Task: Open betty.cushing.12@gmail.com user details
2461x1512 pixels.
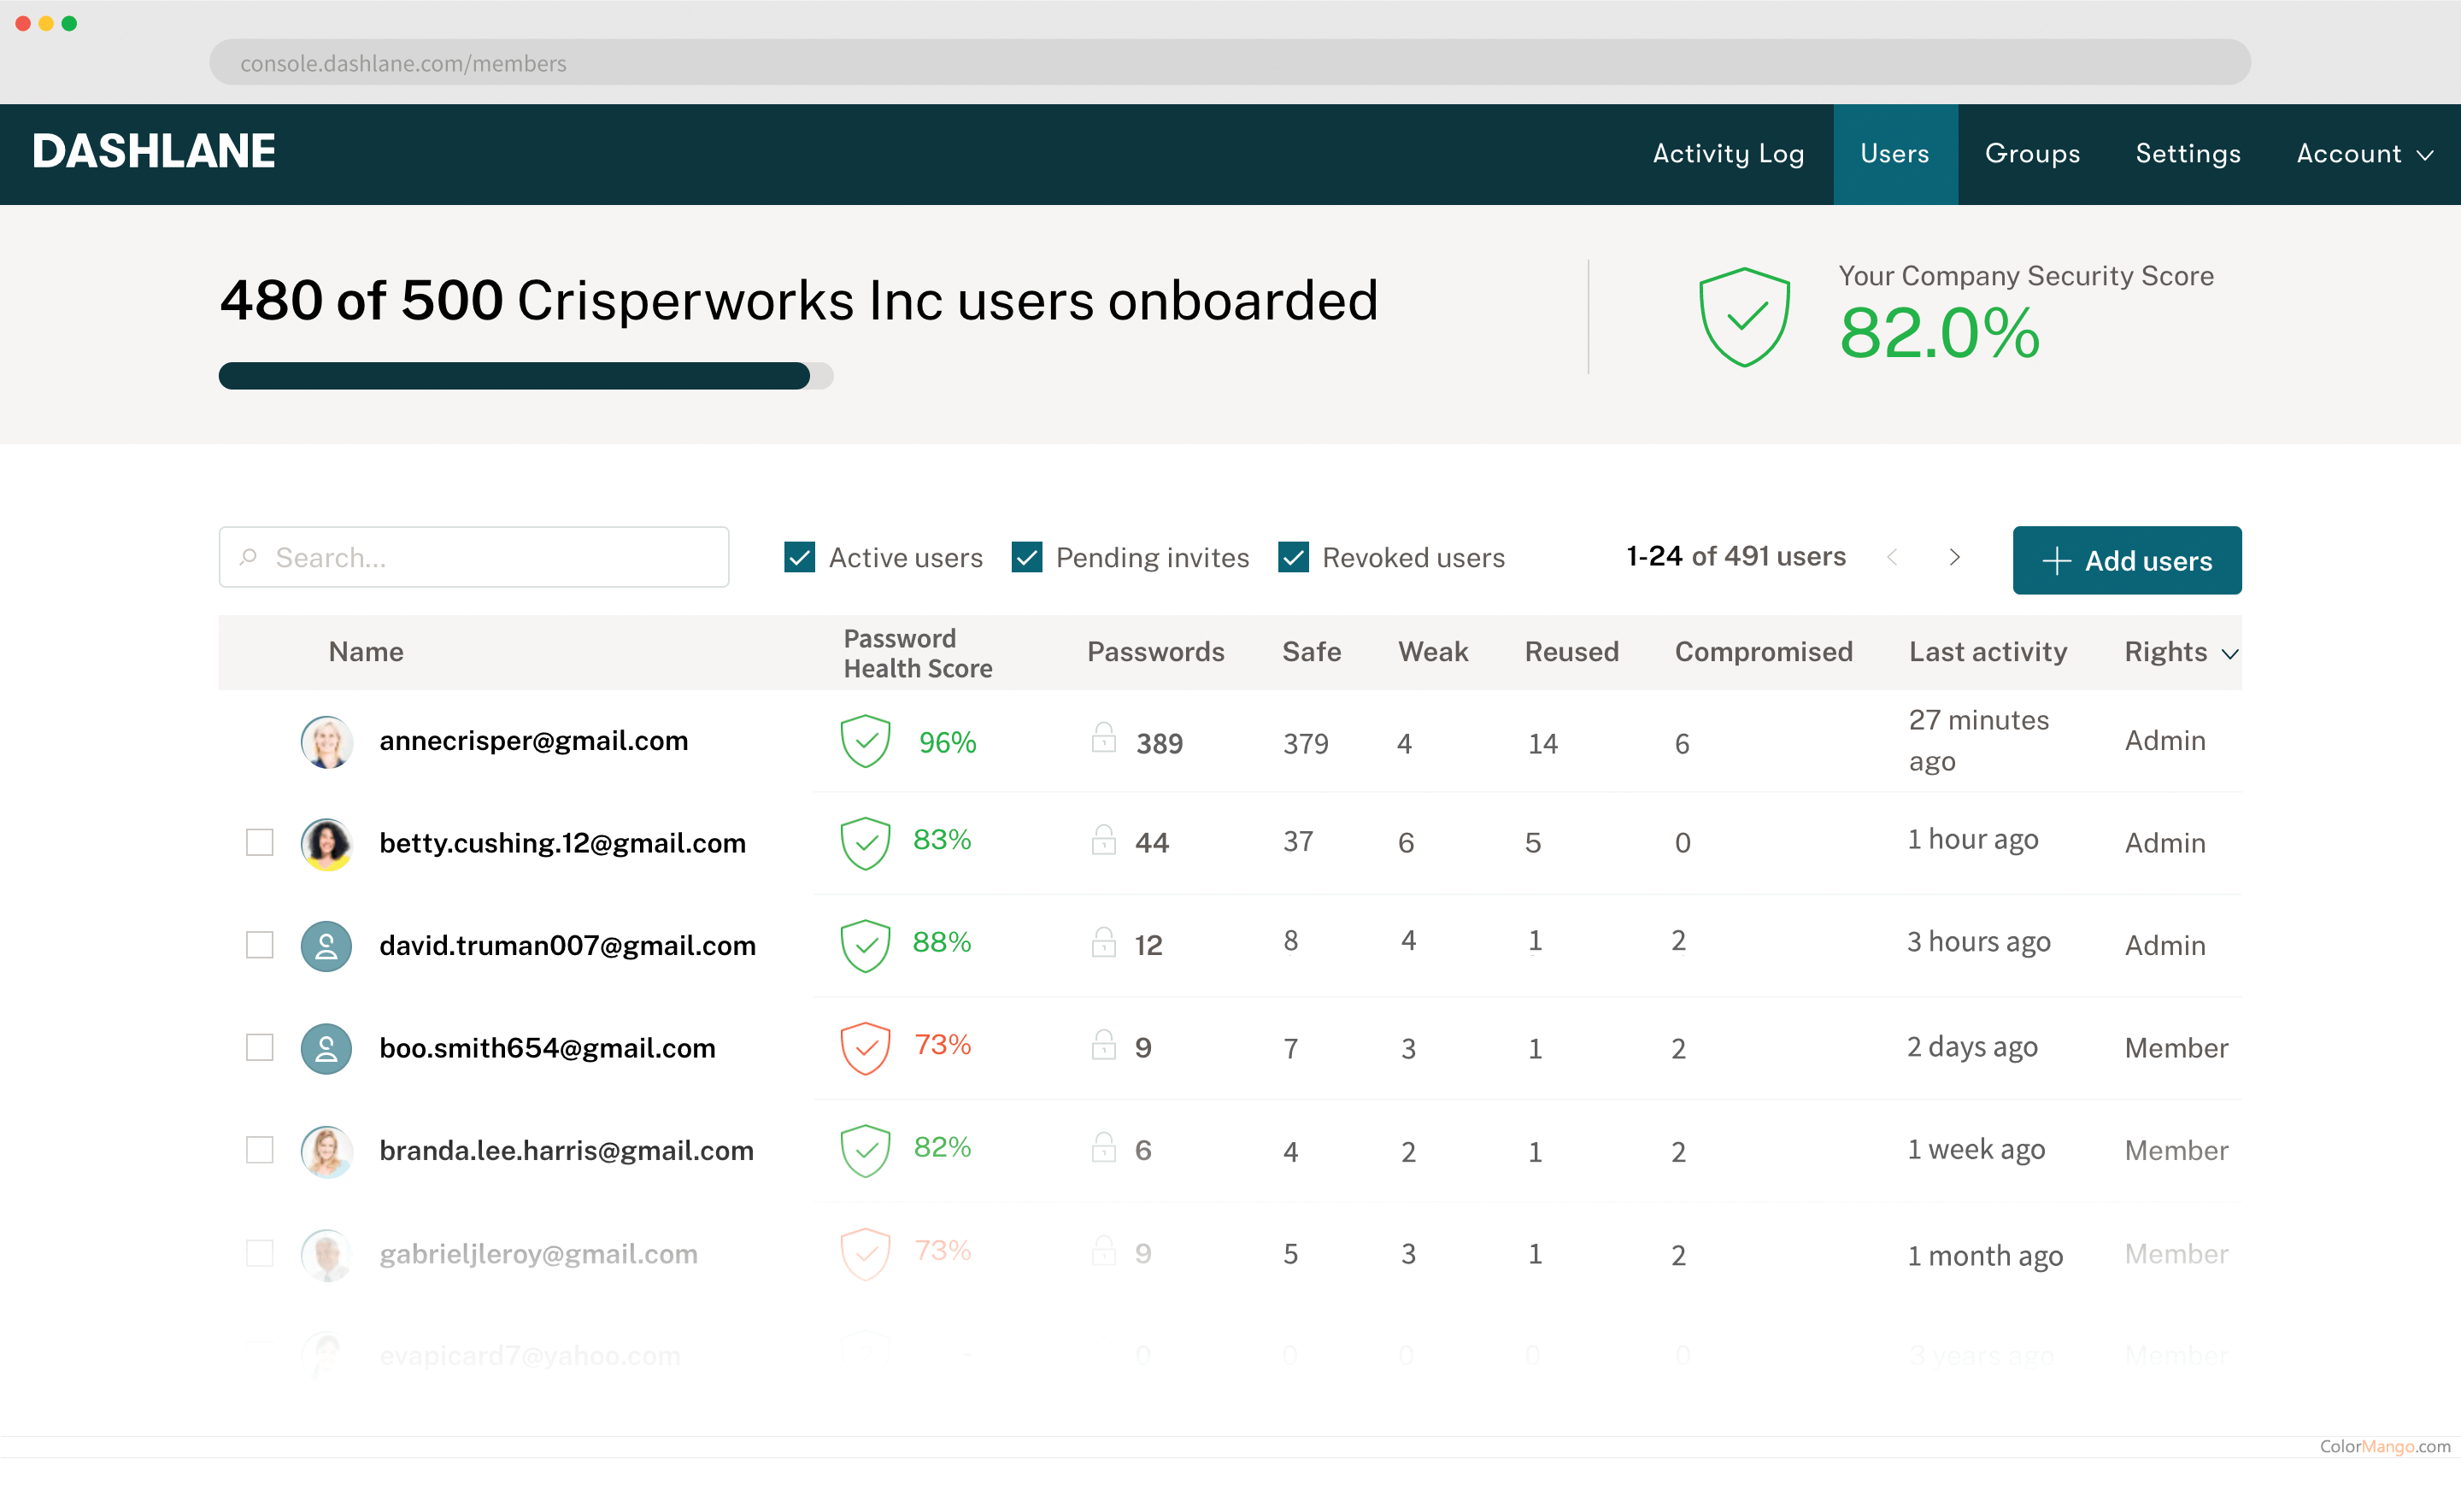Action: (x=562, y=843)
